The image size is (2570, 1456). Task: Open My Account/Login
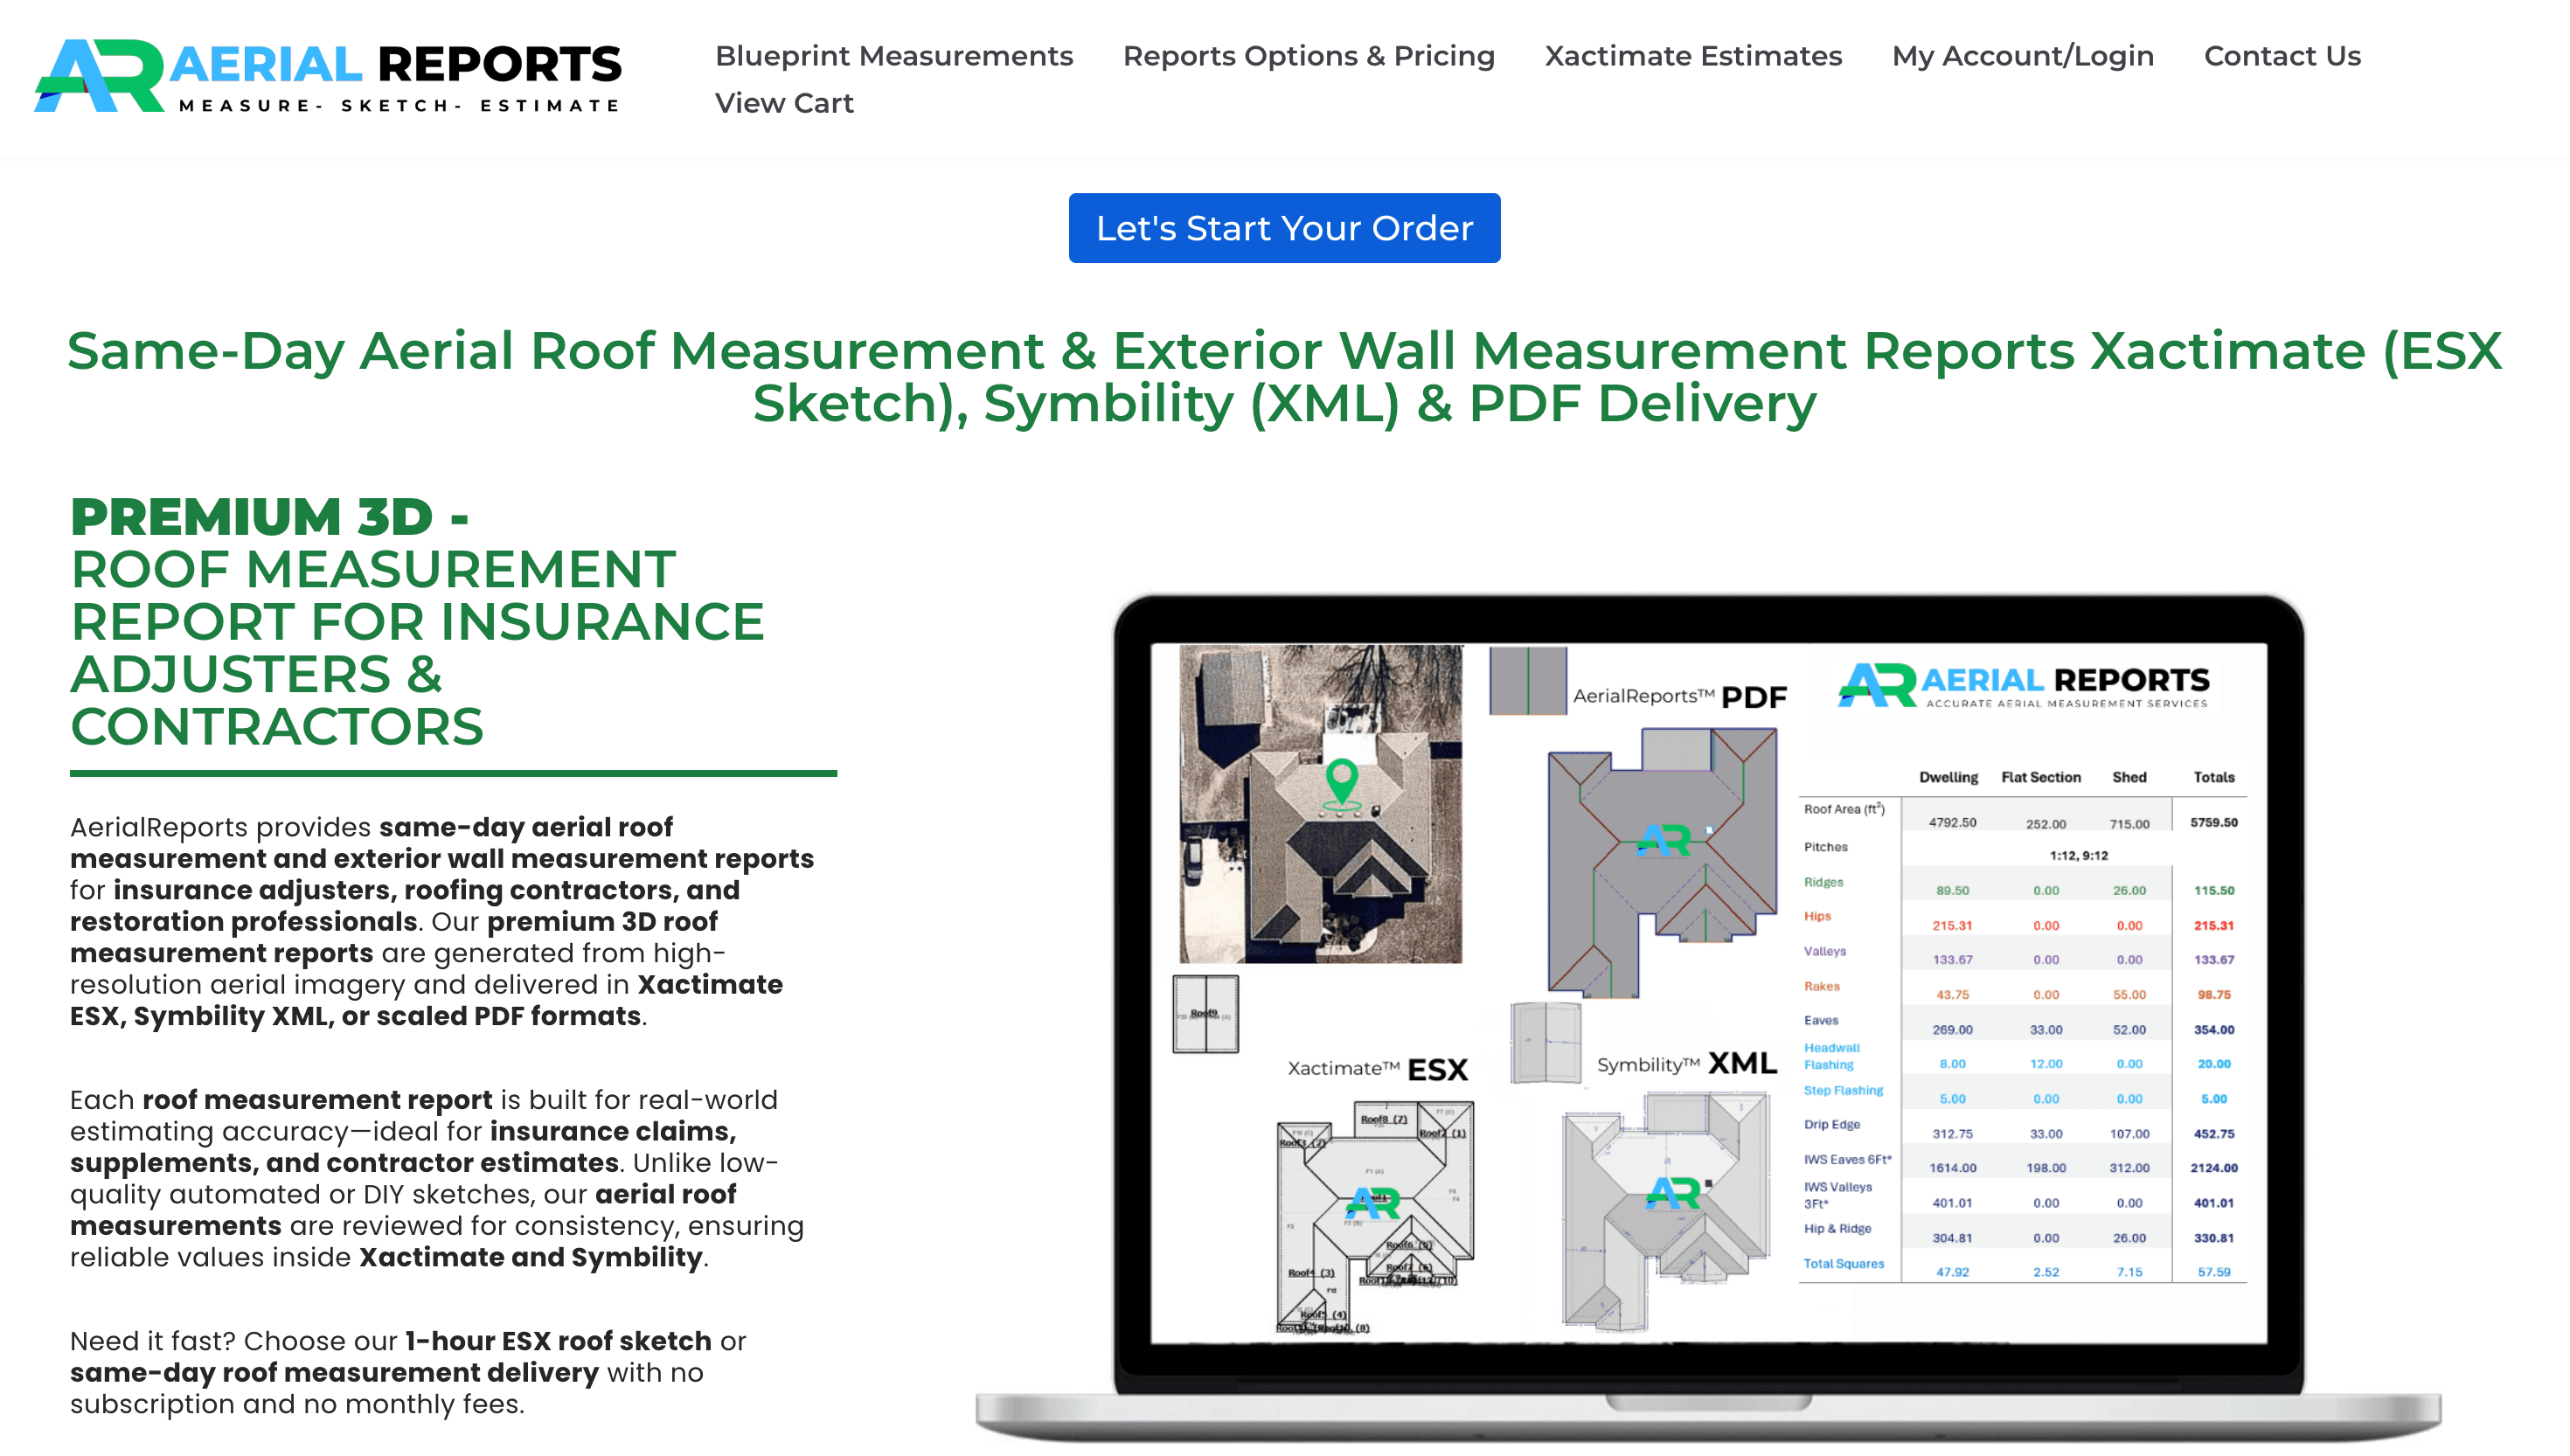pyautogui.click(x=2023, y=56)
